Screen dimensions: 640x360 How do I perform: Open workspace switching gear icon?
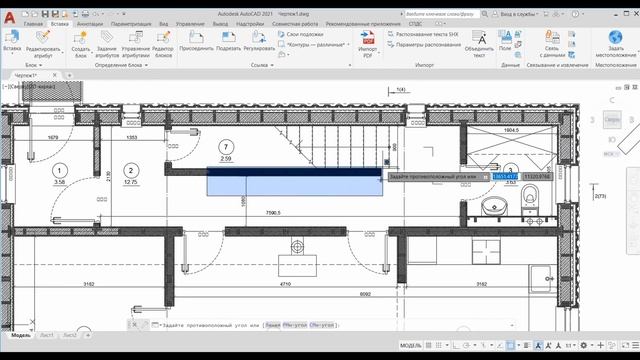pyautogui.click(x=584, y=345)
